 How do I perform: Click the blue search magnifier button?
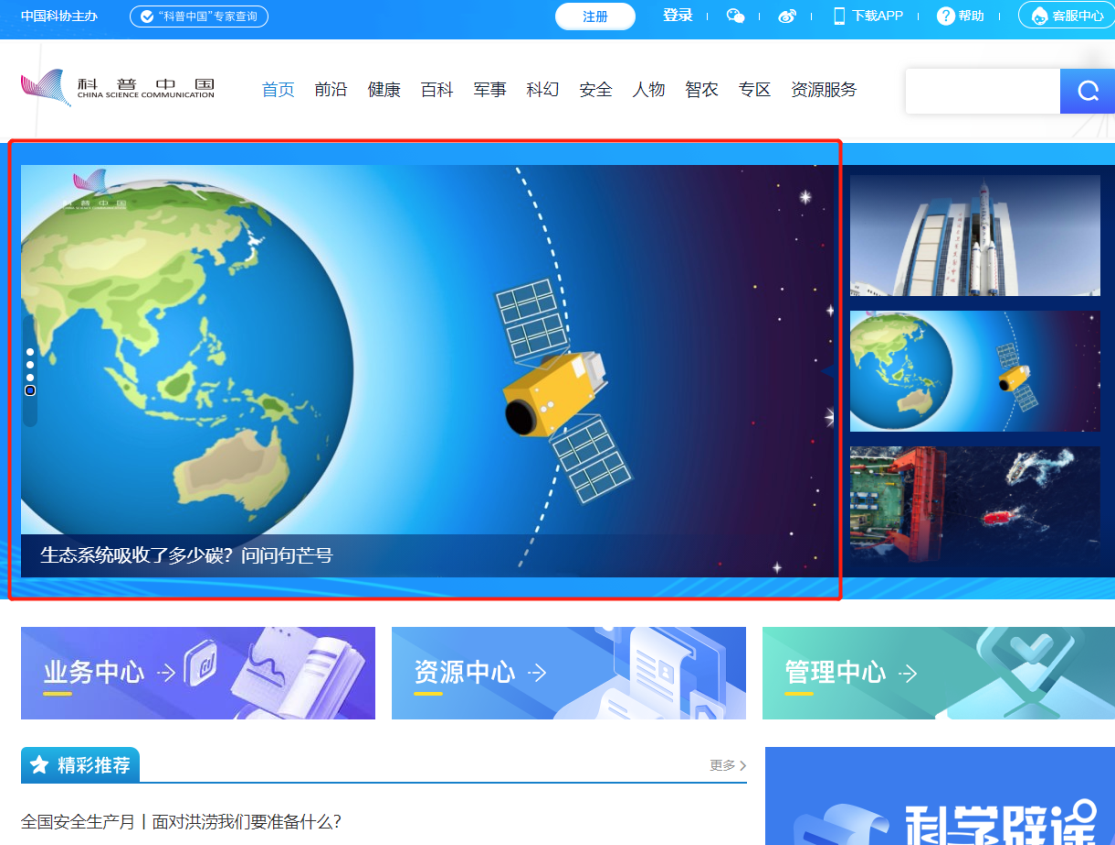pyautogui.click(x=1087, y=91)
